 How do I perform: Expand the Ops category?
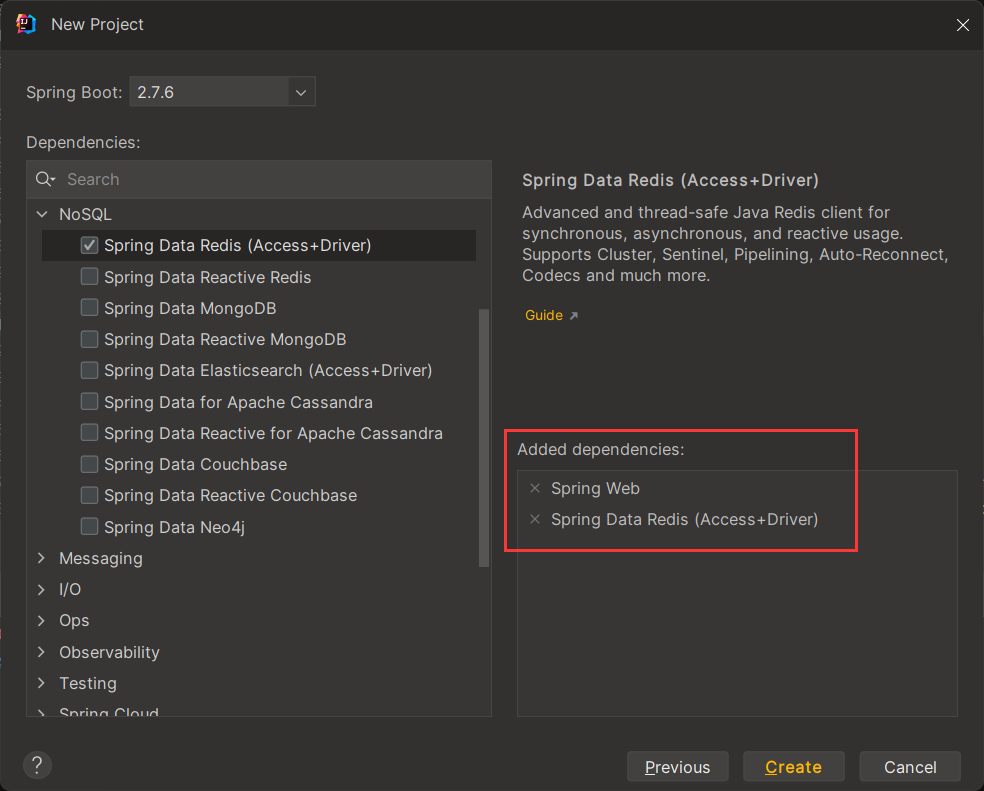click(x=41, y=620)
